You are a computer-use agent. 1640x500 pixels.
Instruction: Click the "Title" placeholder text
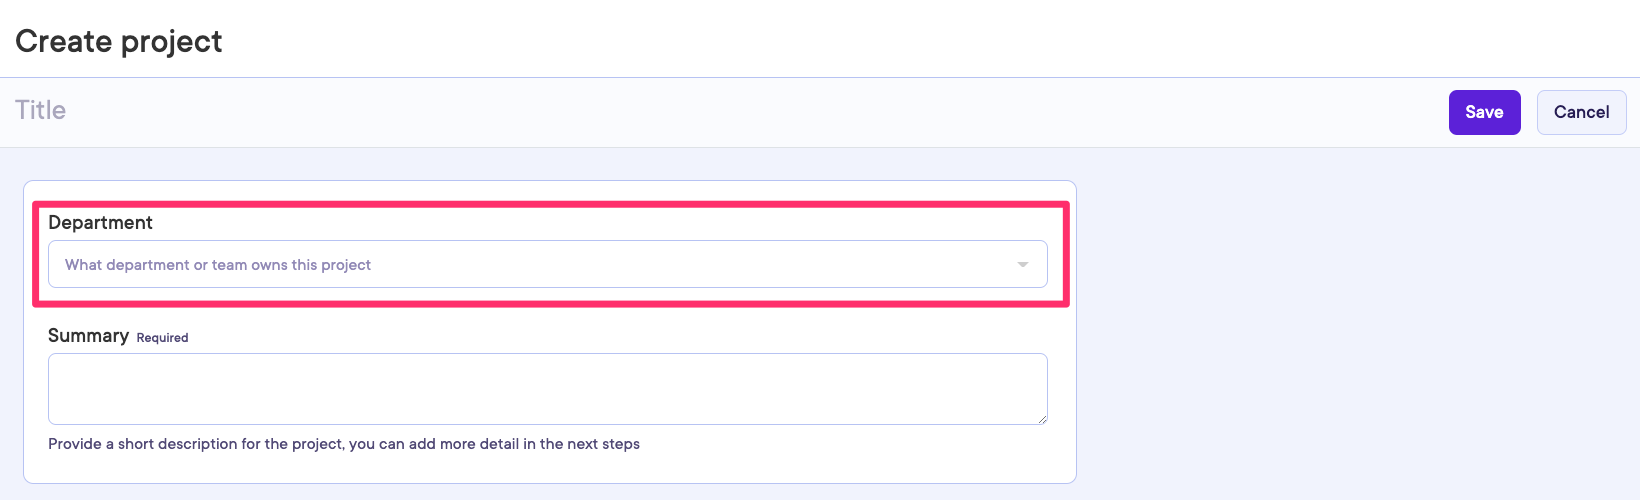[x=40, y=110]
